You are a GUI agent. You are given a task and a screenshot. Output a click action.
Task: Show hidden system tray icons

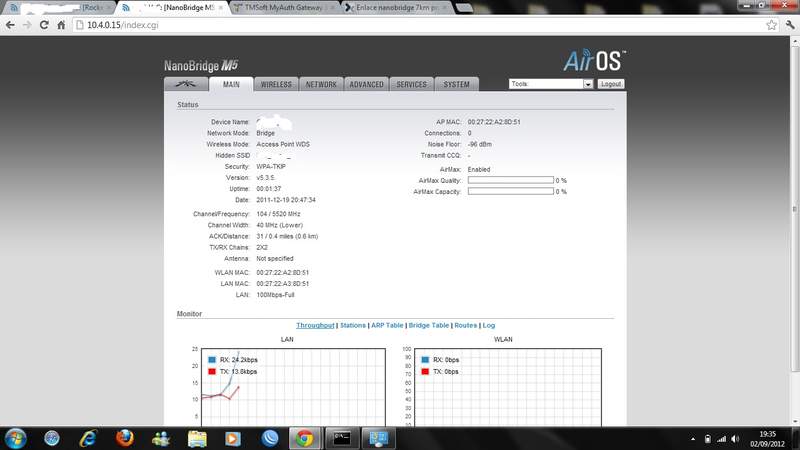point(693,439)
